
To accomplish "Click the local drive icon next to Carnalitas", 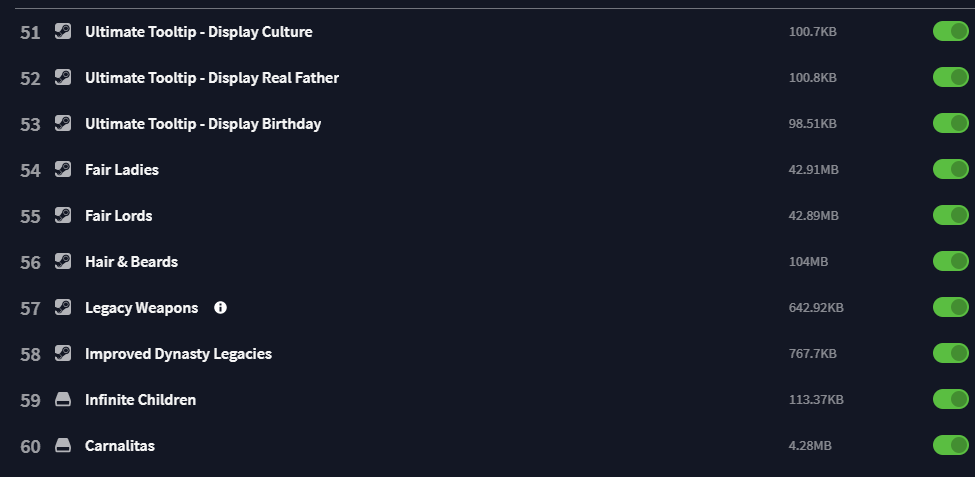I will coord(63,445).
